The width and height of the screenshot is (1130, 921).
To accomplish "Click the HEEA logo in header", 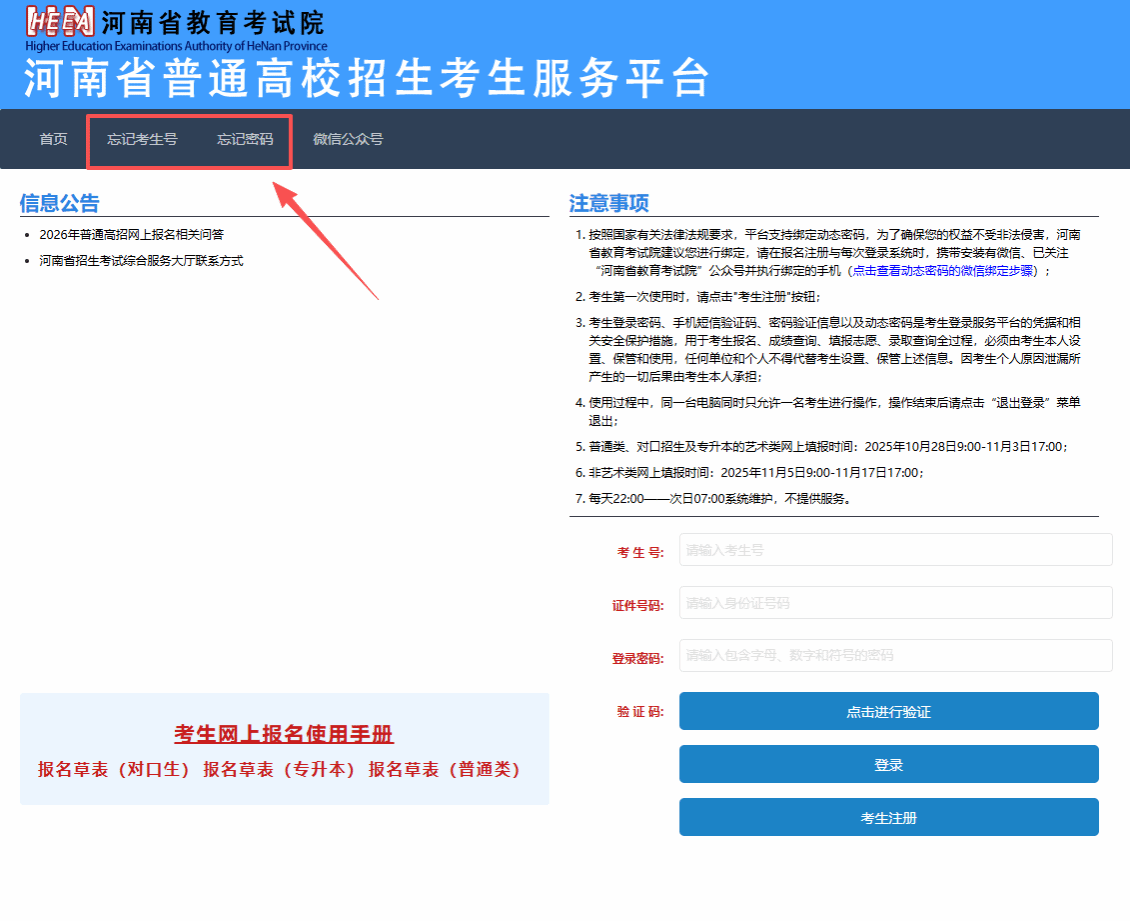I will coord(60,21).
